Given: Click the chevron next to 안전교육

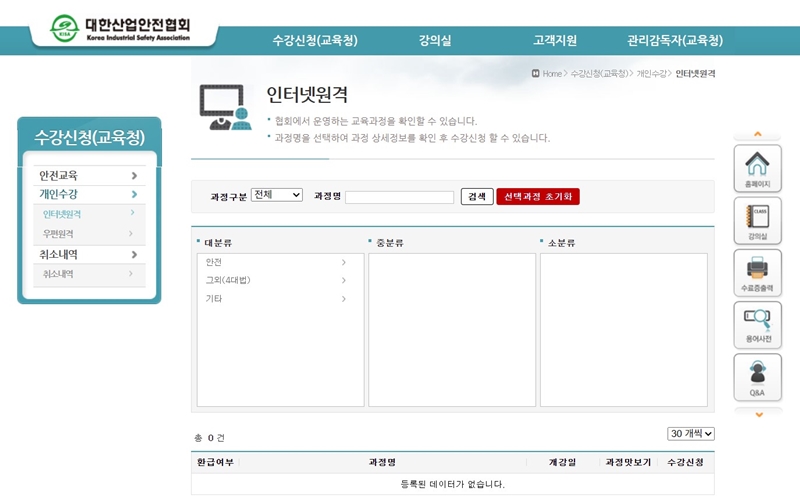Looking at the screenshot, I should (134, 176).
